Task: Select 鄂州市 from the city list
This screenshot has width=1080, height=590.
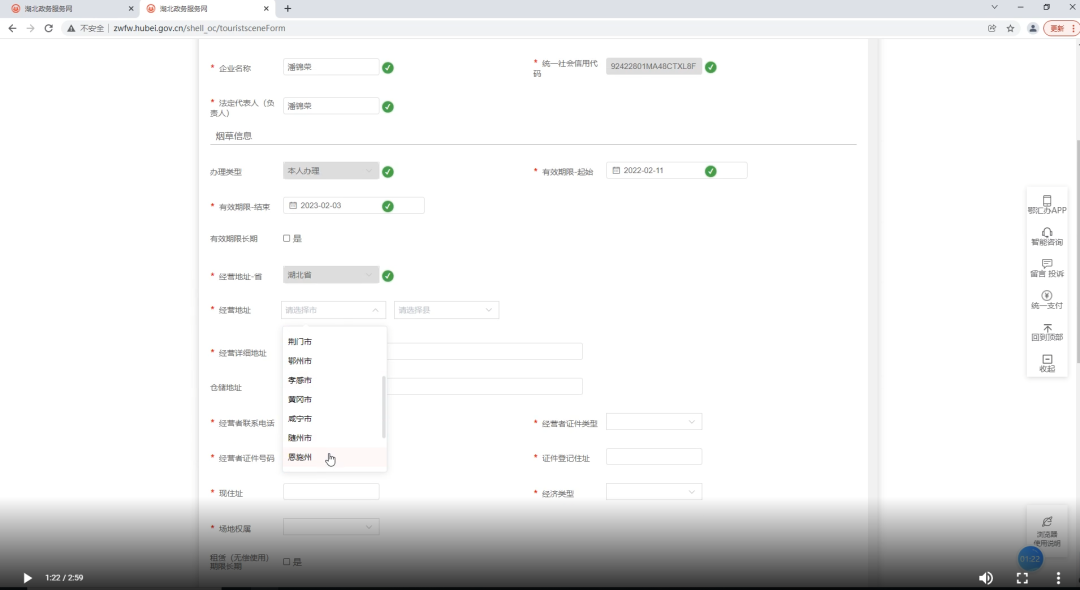Action: coord(335,361)
